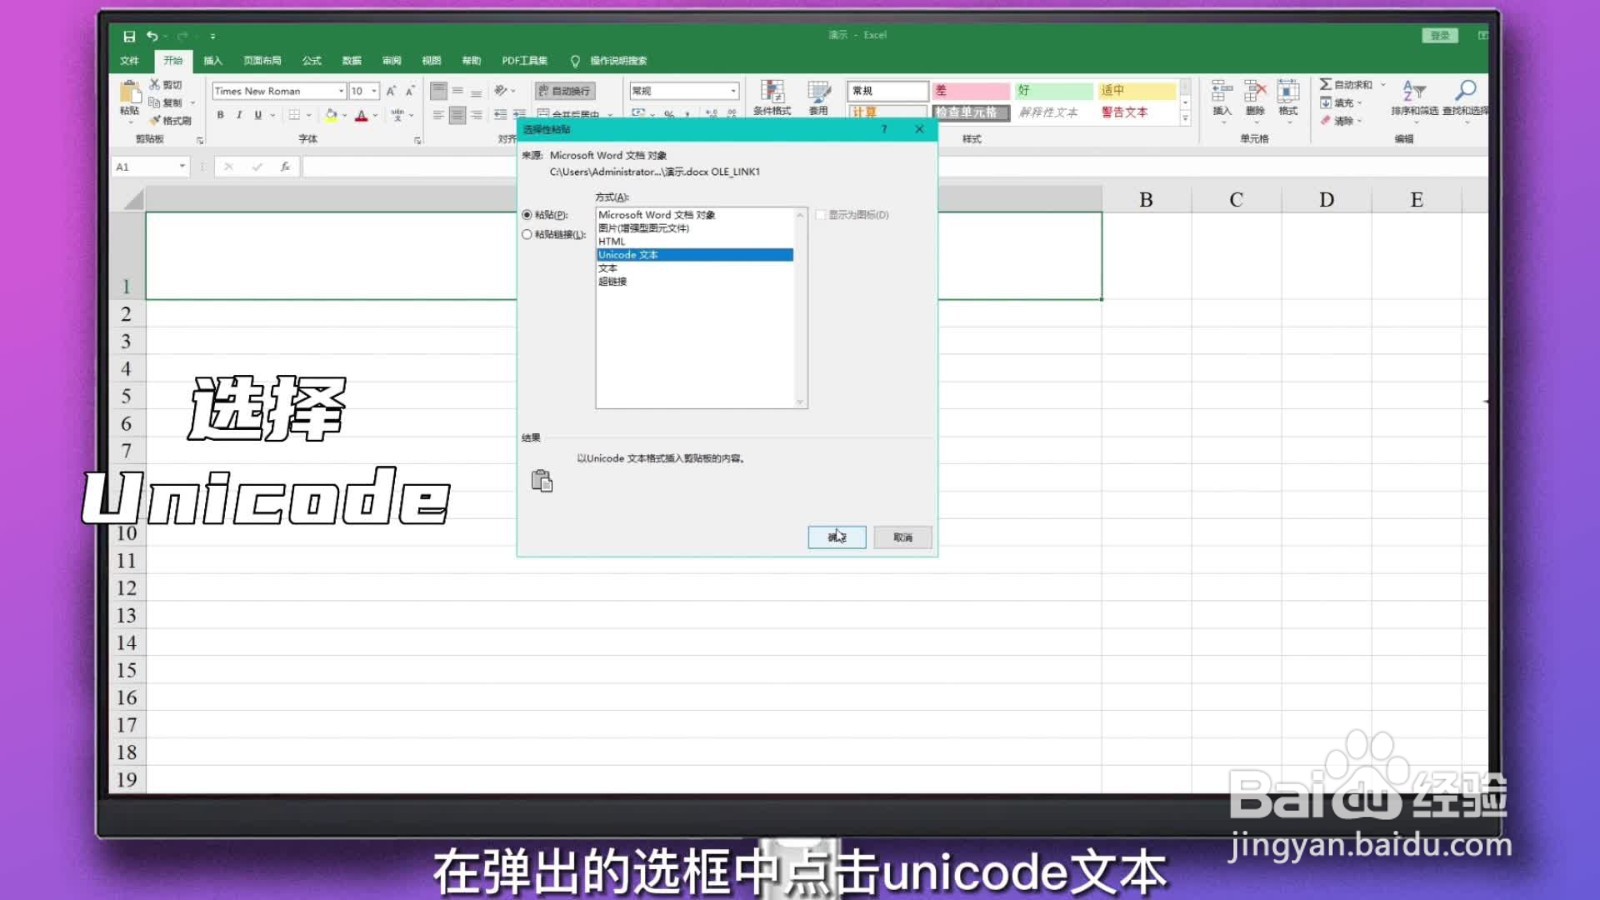This screenshot has width=1600, height=900.
Task: Open the Name Box dropdown arrow
Action: [182, 167]
